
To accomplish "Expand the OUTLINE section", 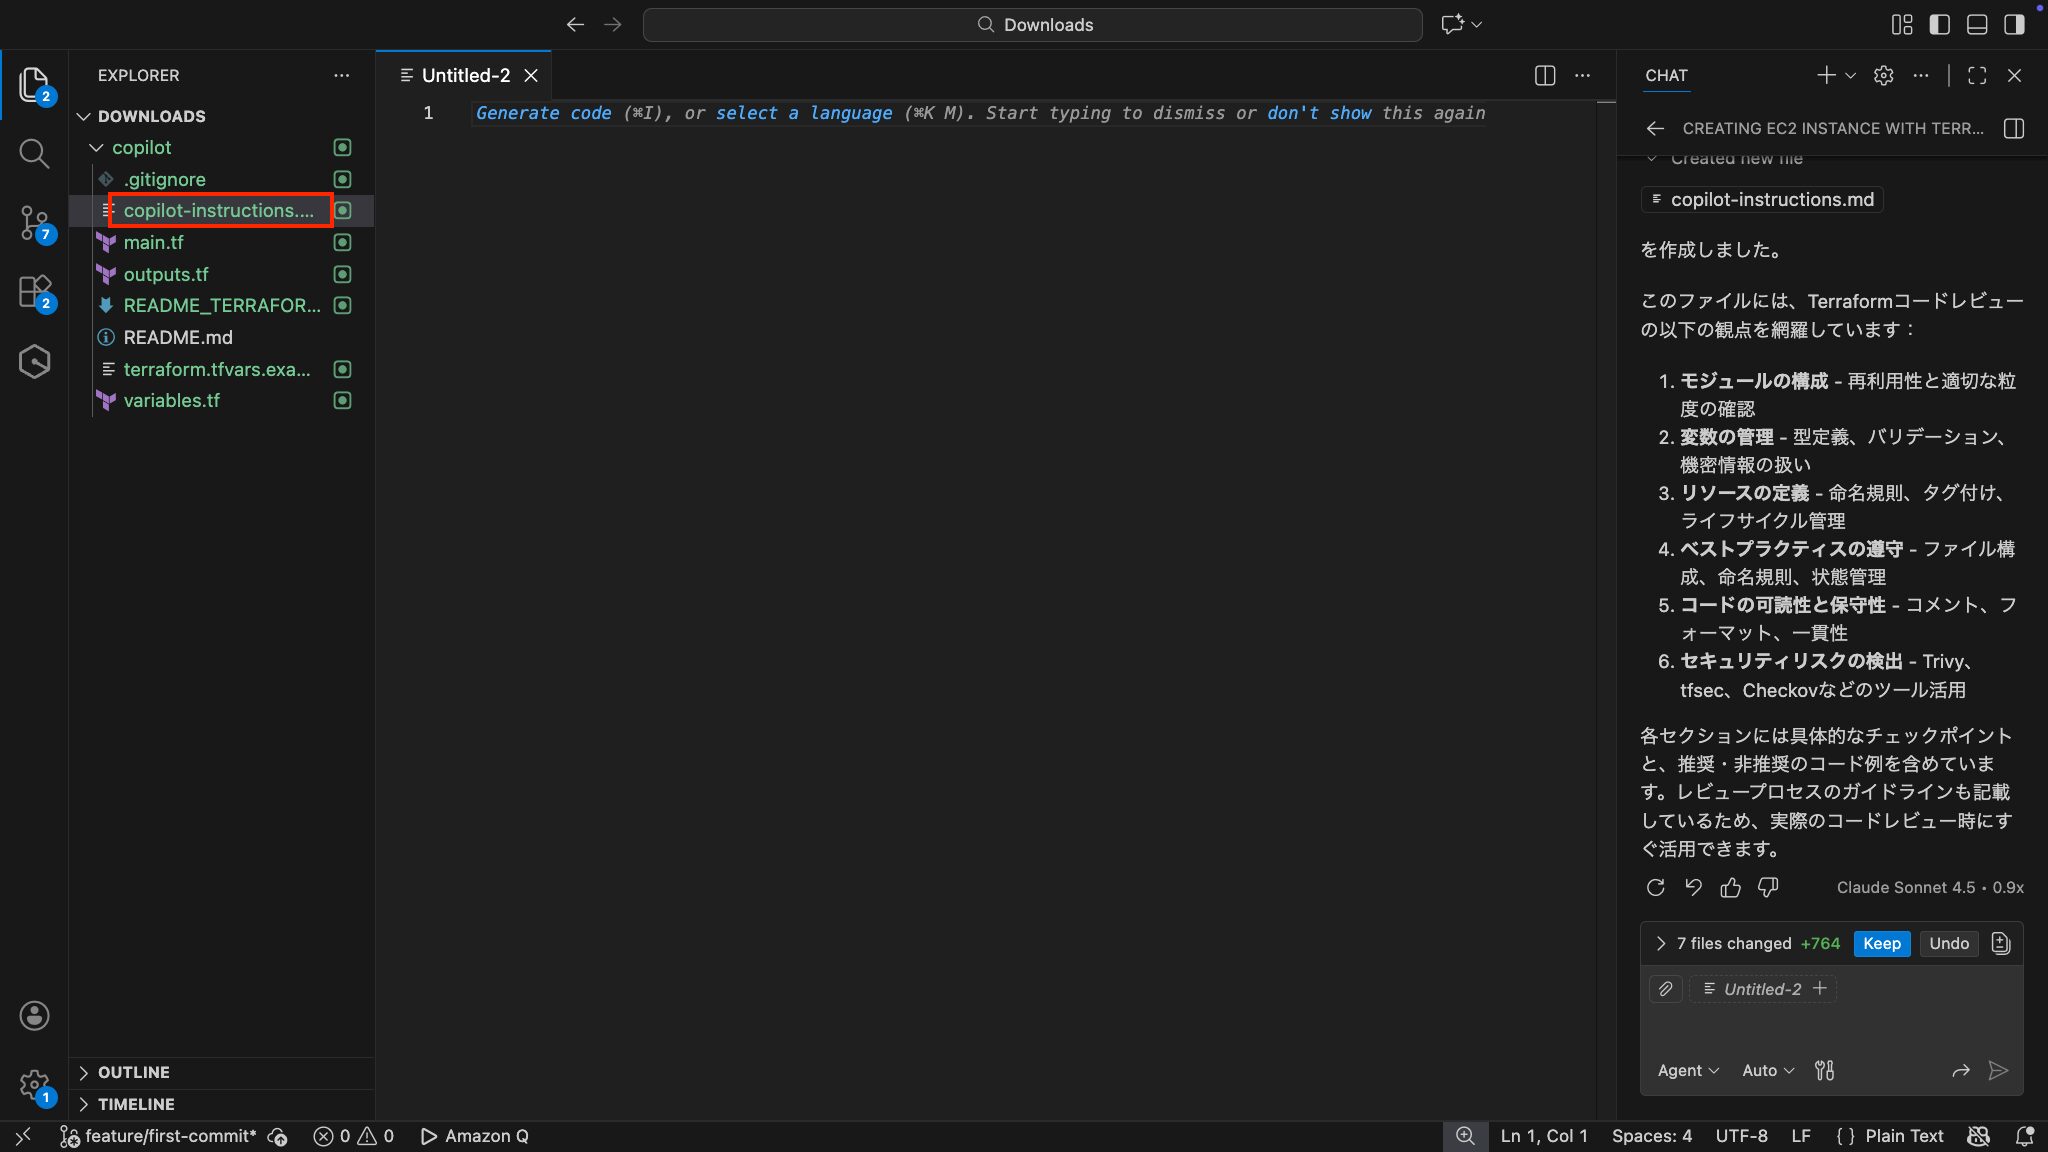I will point(133,1072).
